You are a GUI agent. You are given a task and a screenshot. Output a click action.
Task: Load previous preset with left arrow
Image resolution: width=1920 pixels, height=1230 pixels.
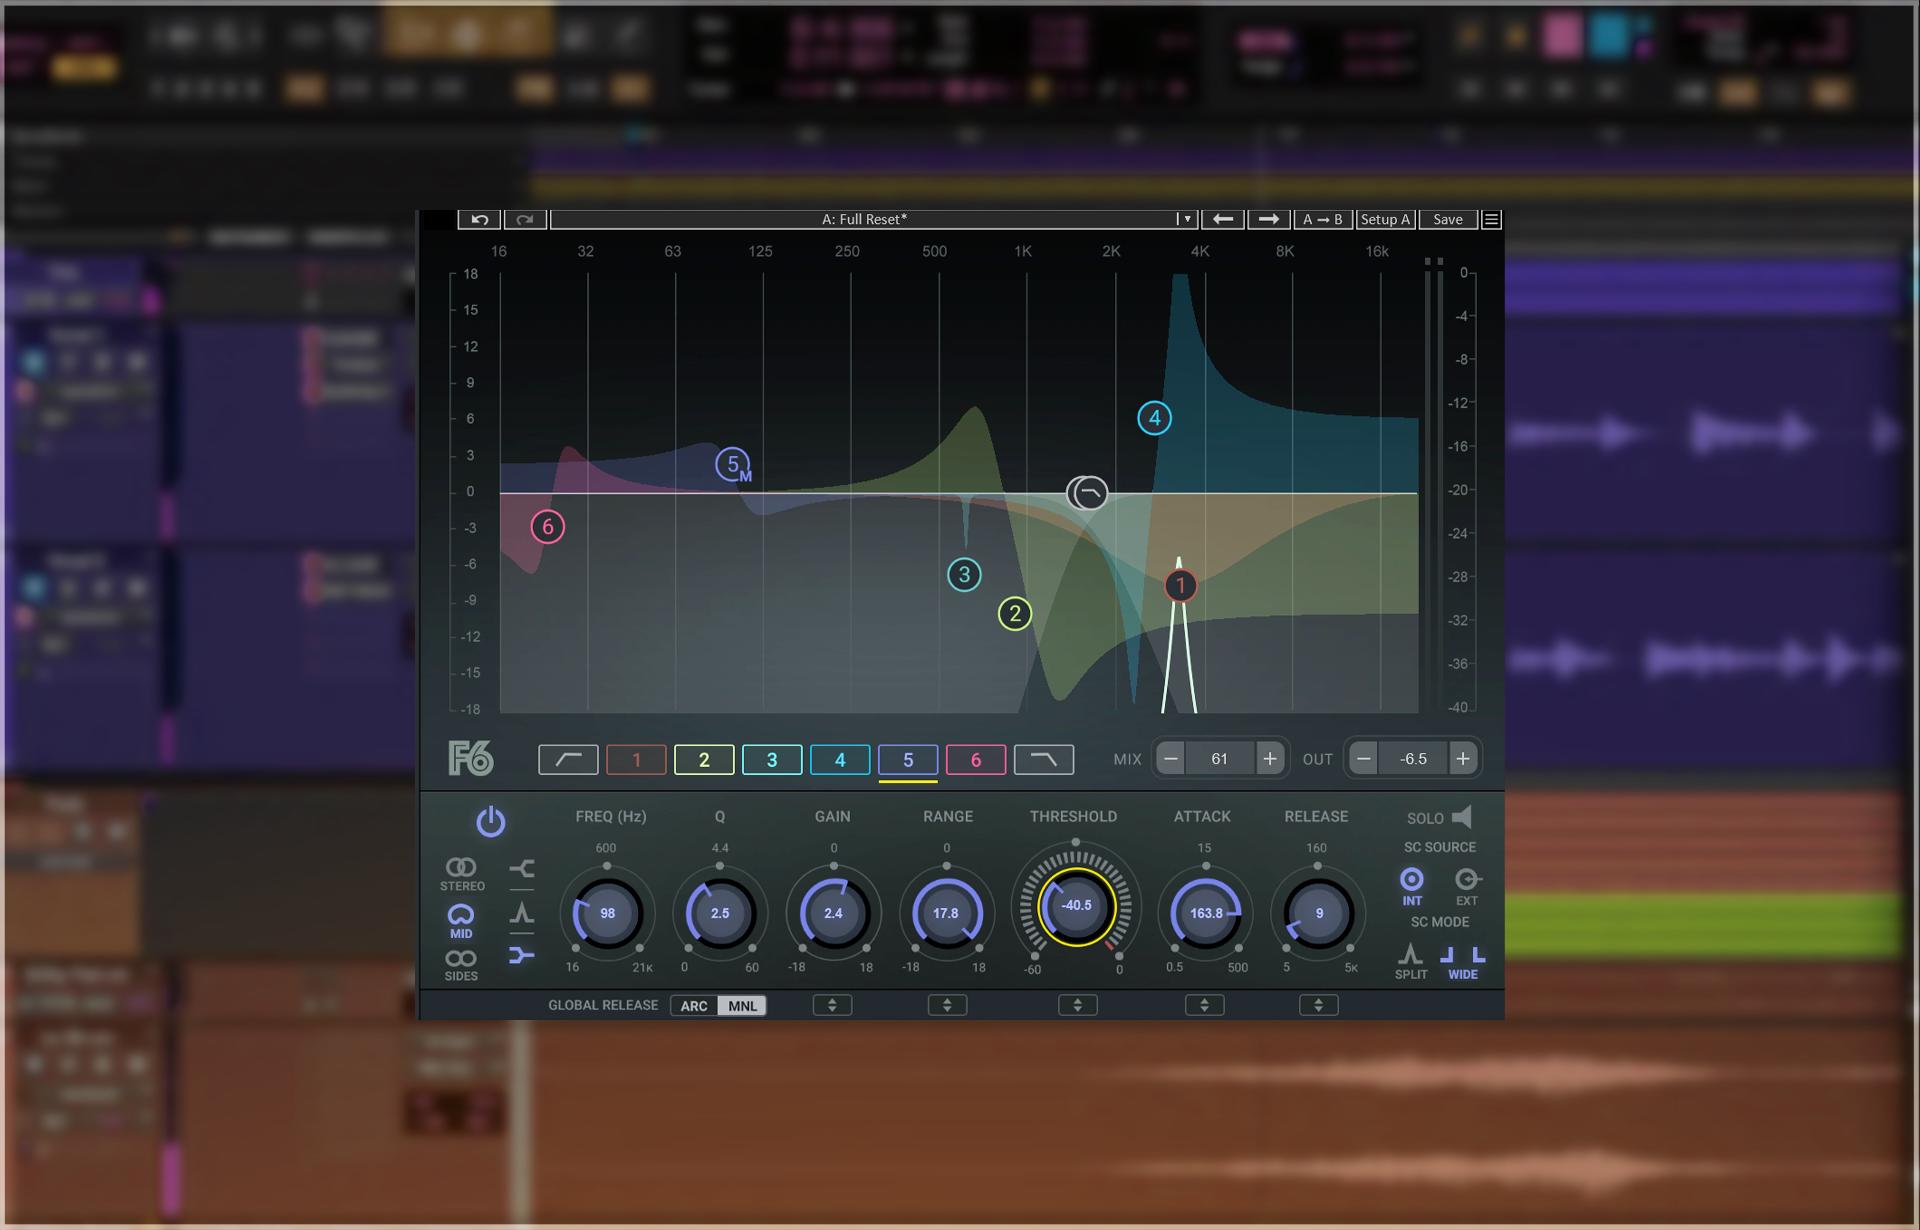coord(1222,219)
